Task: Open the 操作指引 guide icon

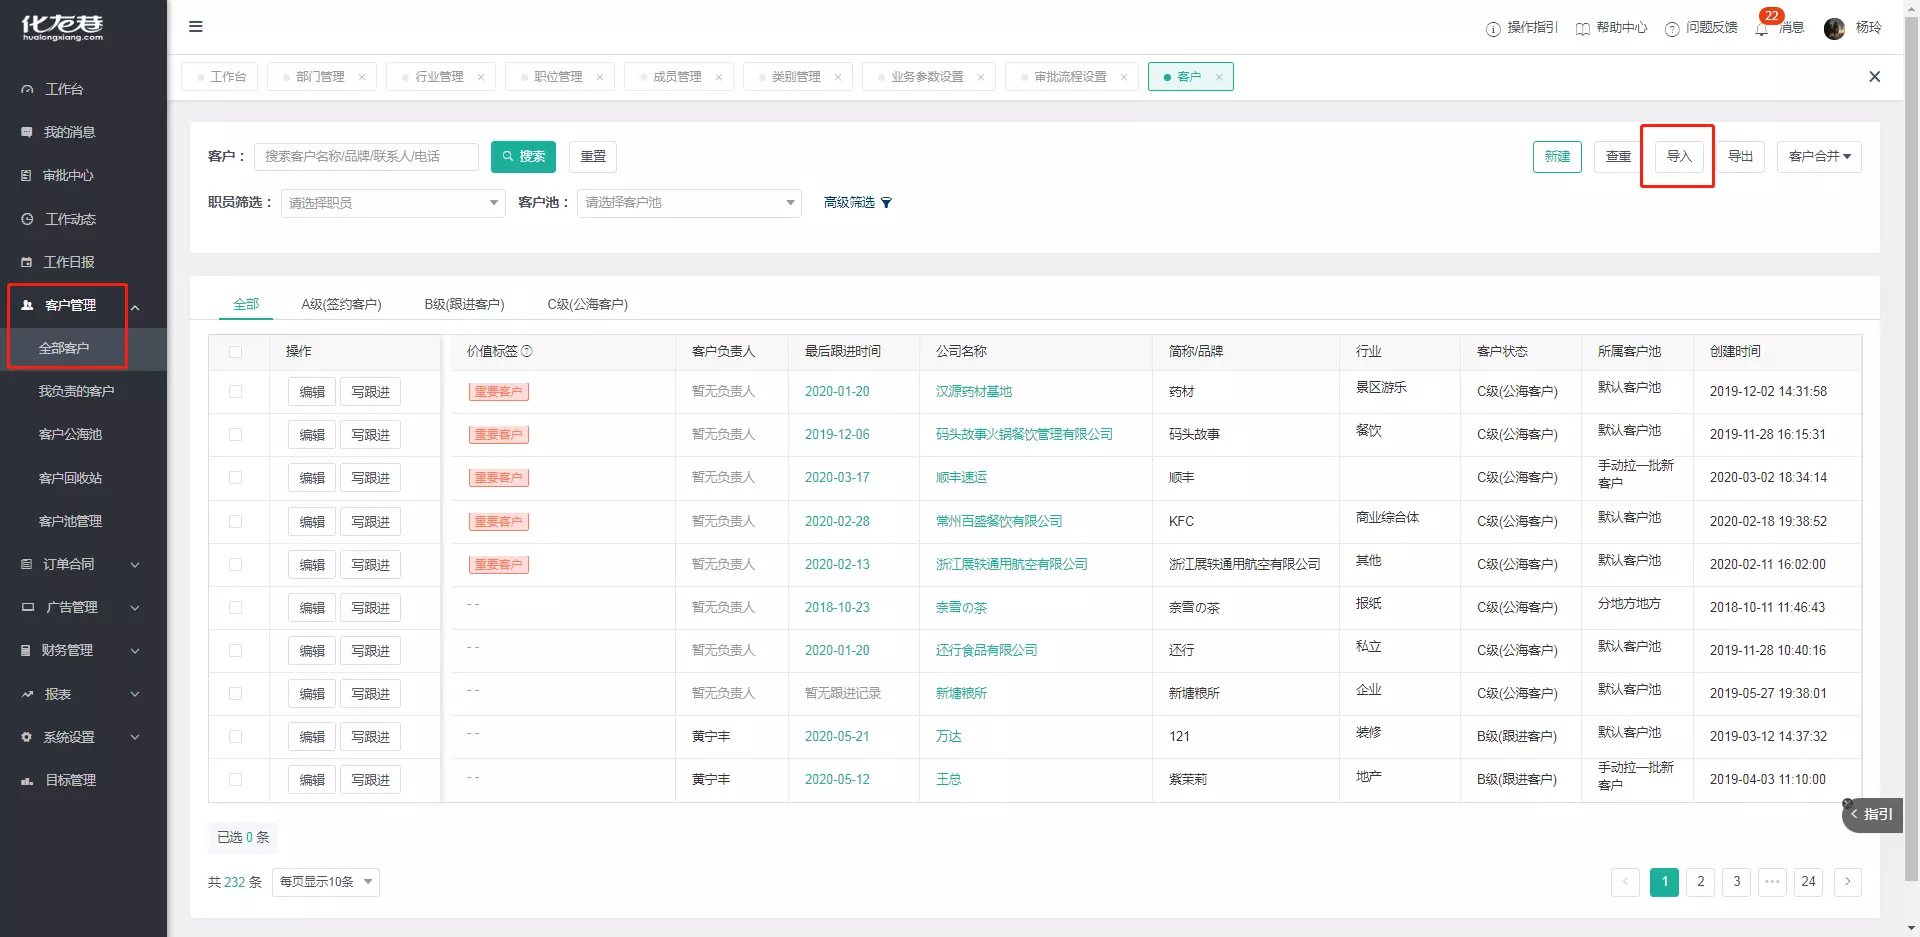Action: [1493, 28]
